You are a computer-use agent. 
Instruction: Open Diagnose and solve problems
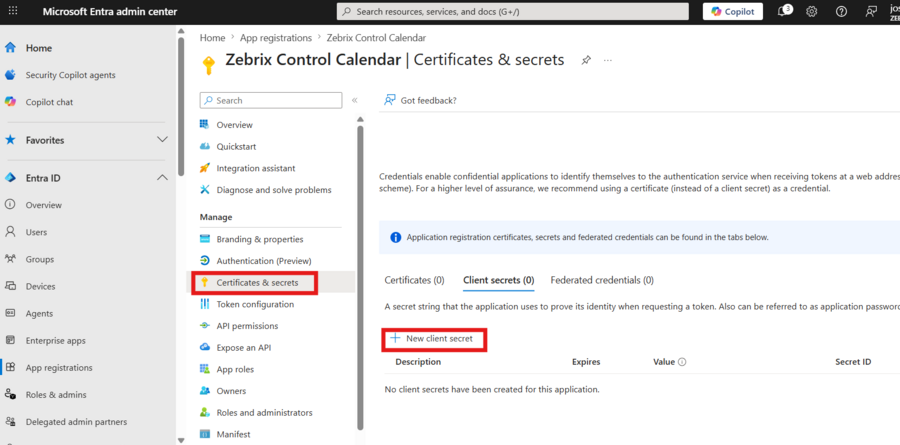pos(273,189)
